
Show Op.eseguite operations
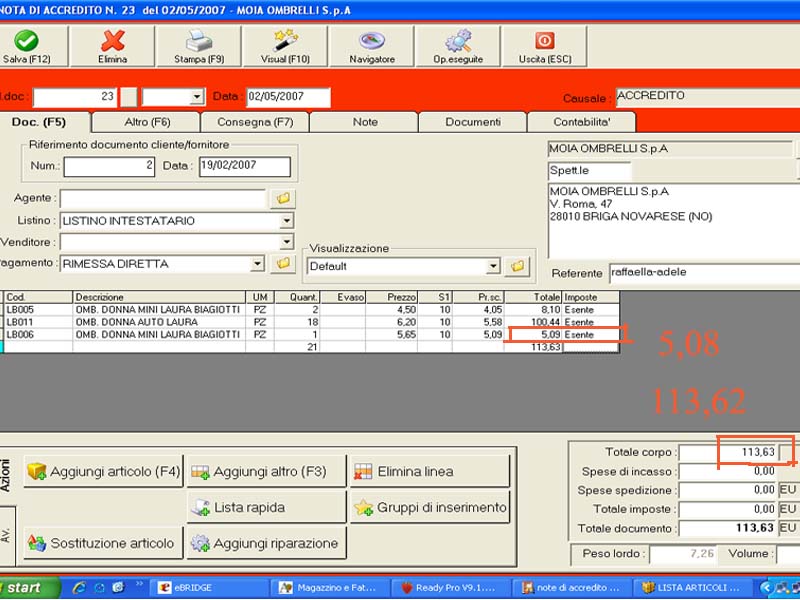point(458,46)
